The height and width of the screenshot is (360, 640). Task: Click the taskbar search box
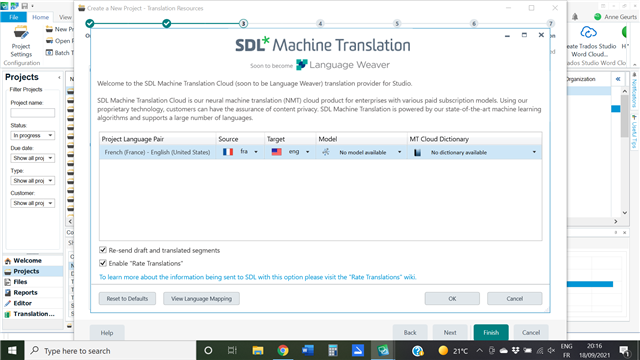coord(111,351)
